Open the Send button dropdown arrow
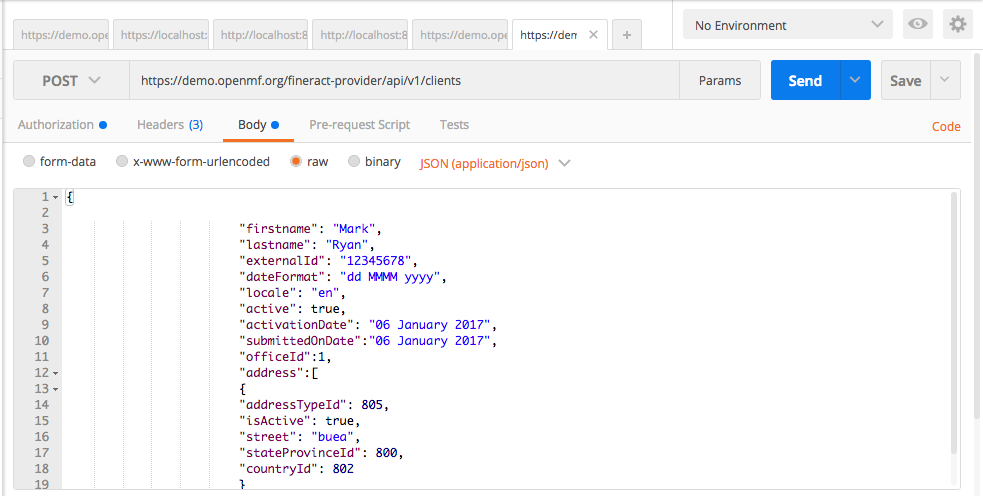Screen dimensions: 983x496 click(855, 81)
